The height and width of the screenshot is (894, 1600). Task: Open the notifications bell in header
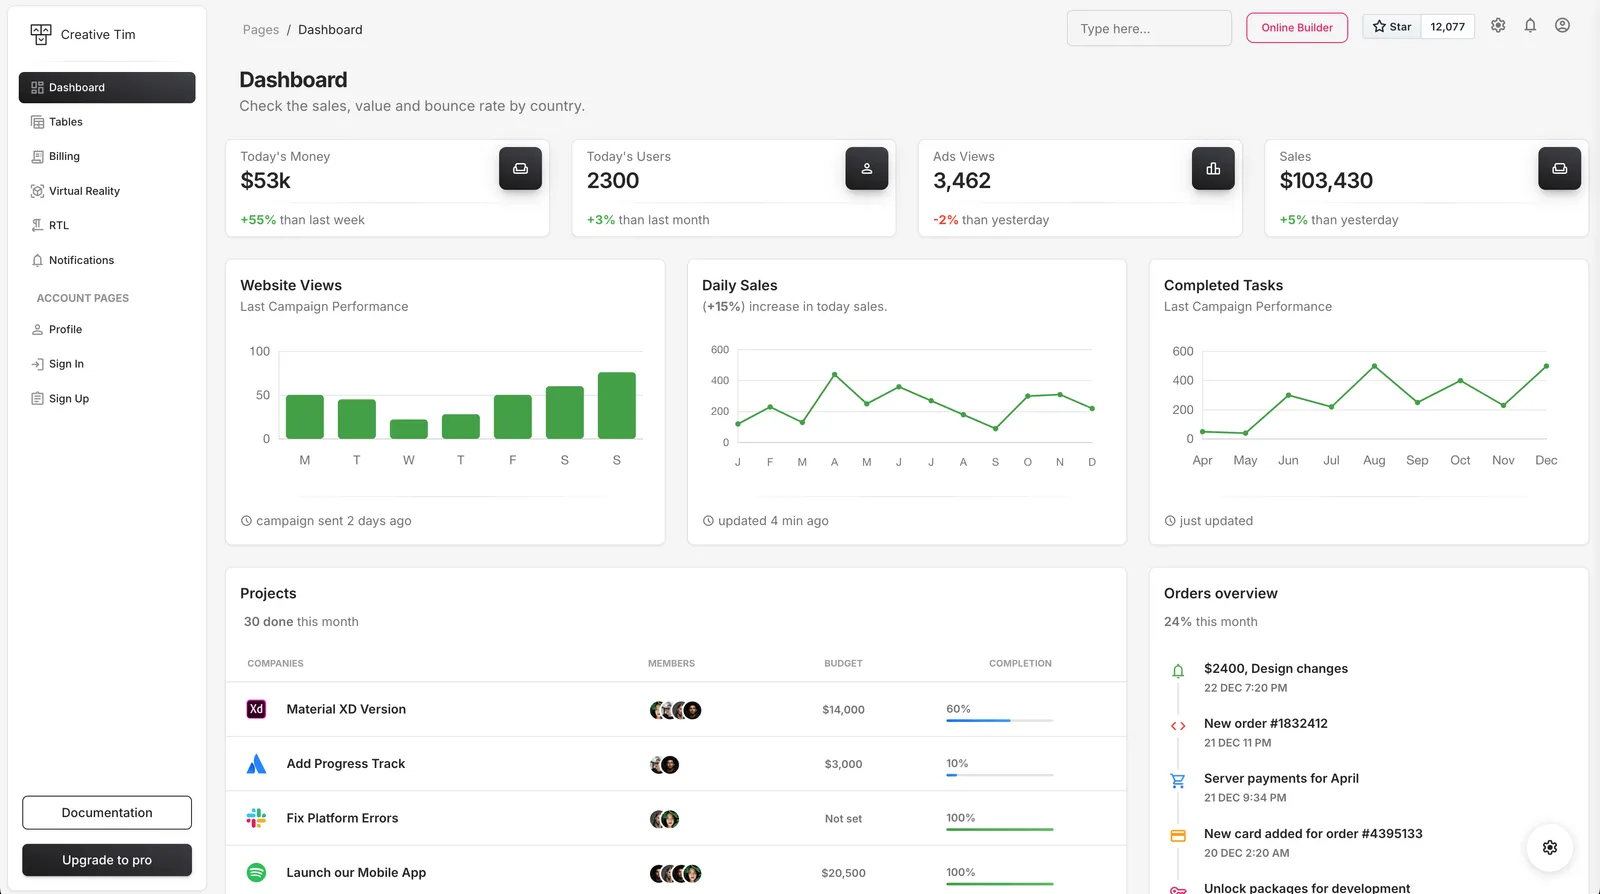click(1530, 26)
